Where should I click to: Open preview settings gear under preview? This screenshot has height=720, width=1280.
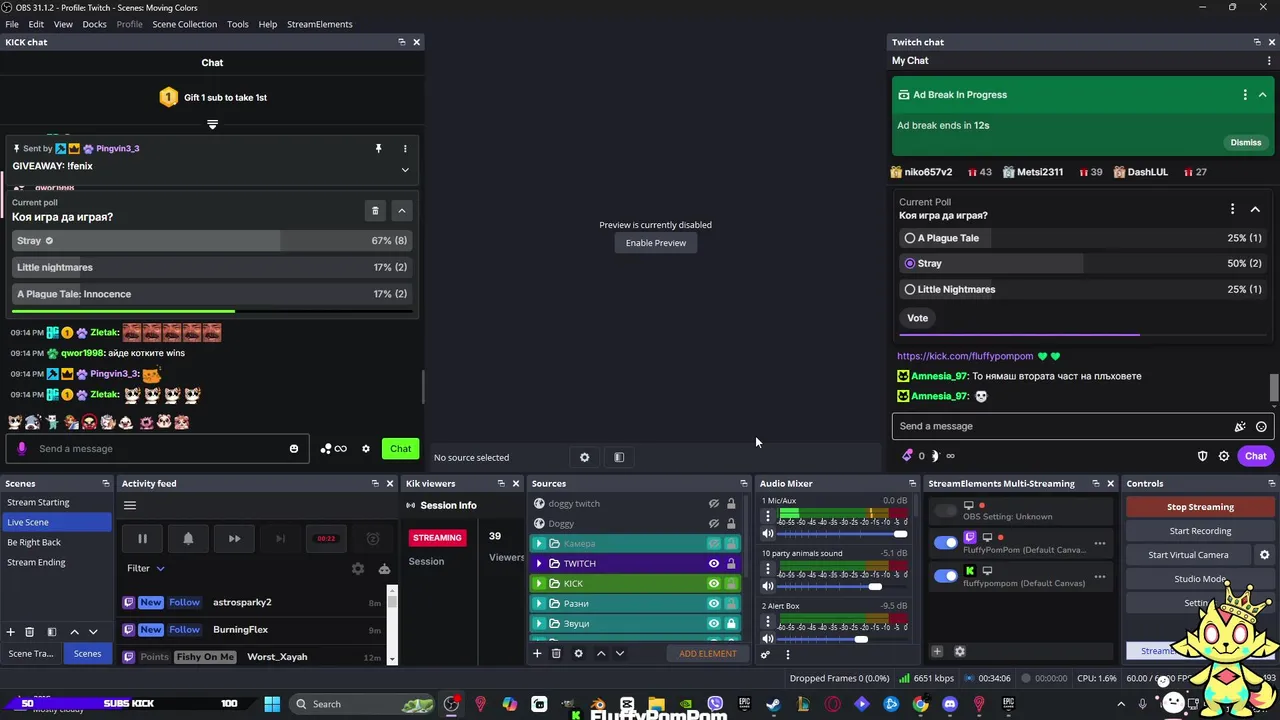(585, 457)
